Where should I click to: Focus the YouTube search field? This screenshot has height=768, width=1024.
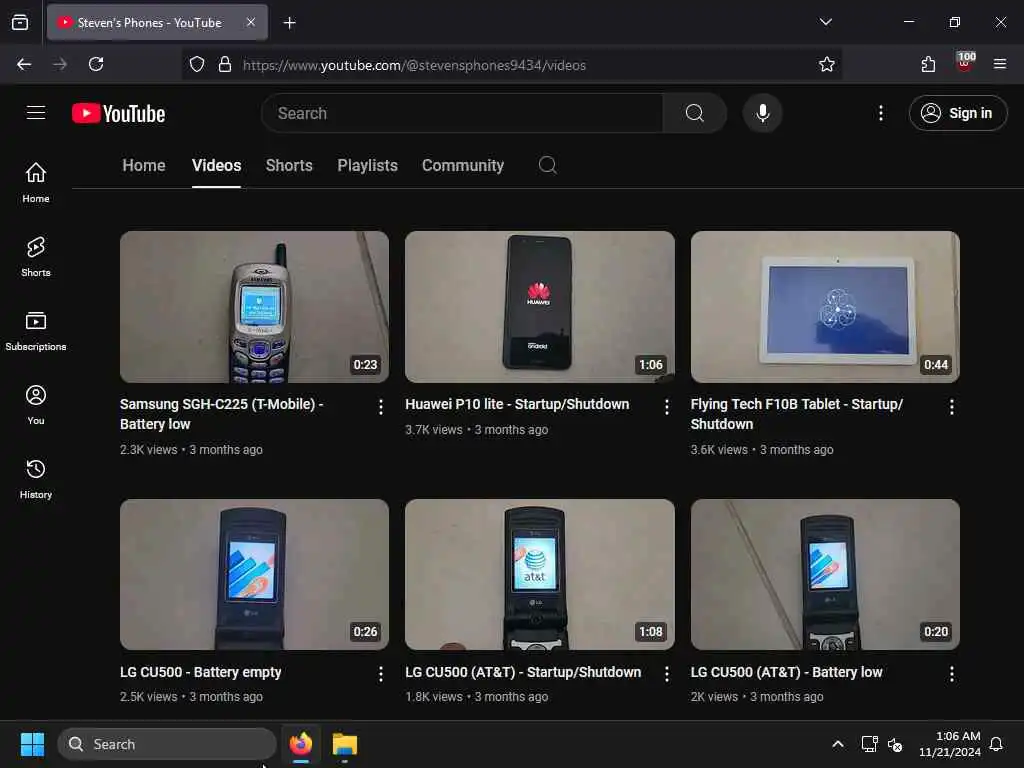[462, 113]
